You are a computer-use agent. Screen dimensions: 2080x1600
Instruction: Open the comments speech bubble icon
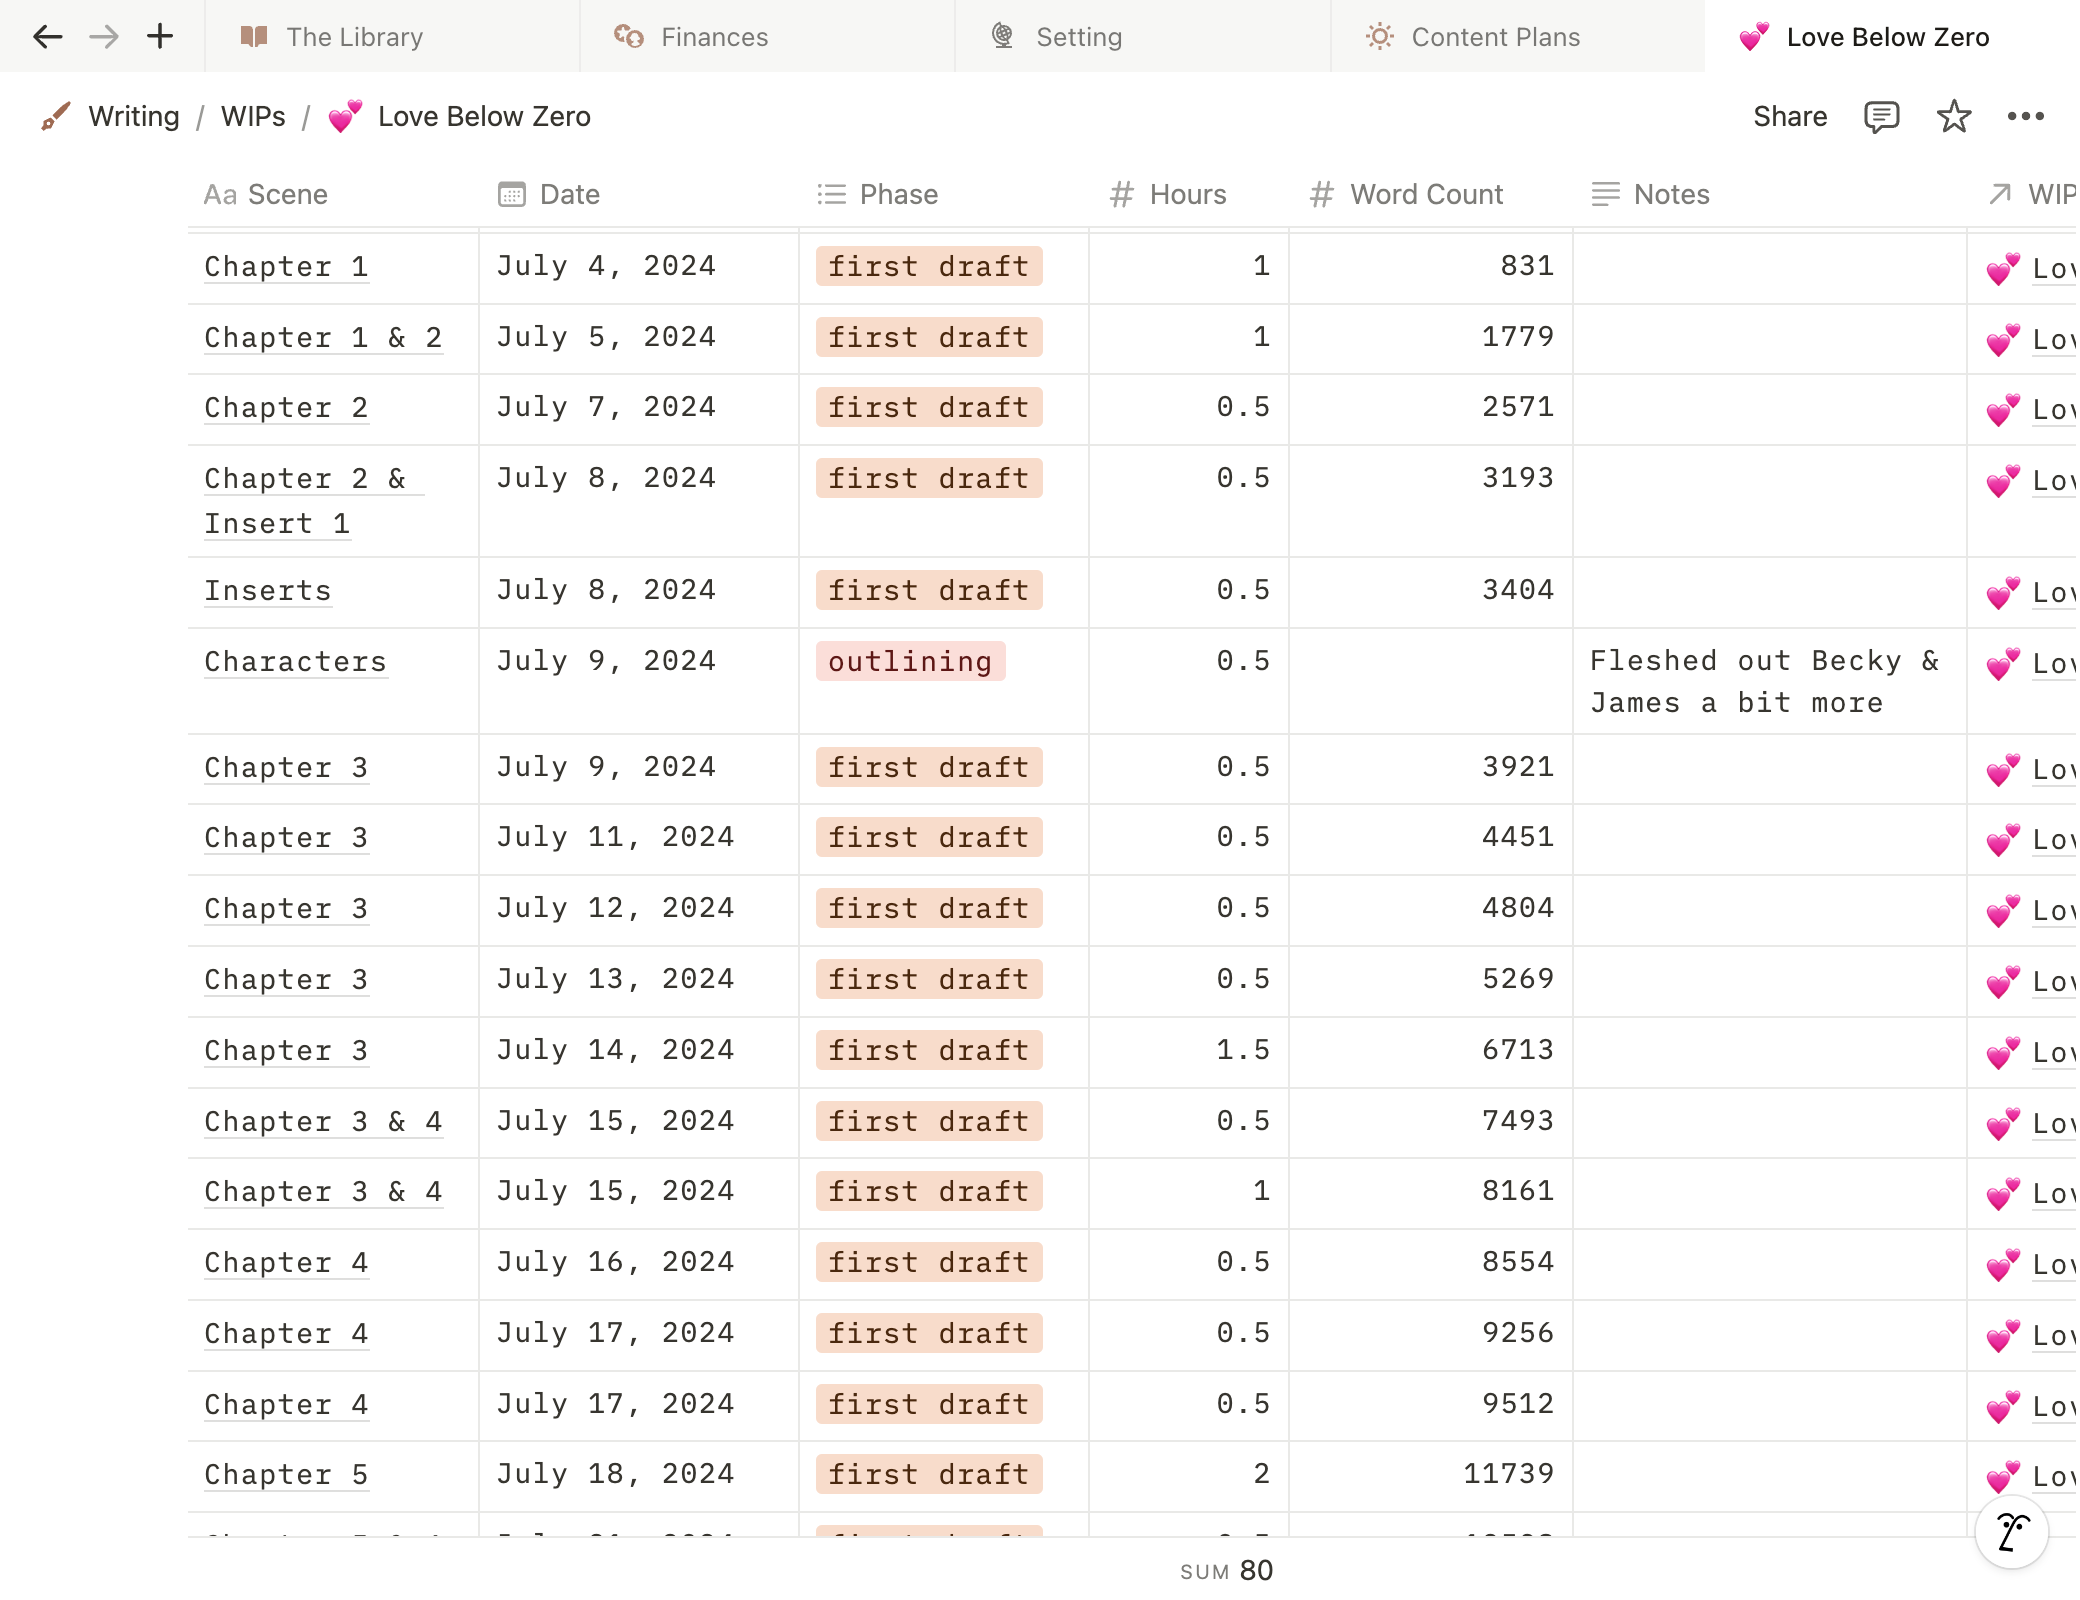pyautogui.click(x=1881, y=117)
